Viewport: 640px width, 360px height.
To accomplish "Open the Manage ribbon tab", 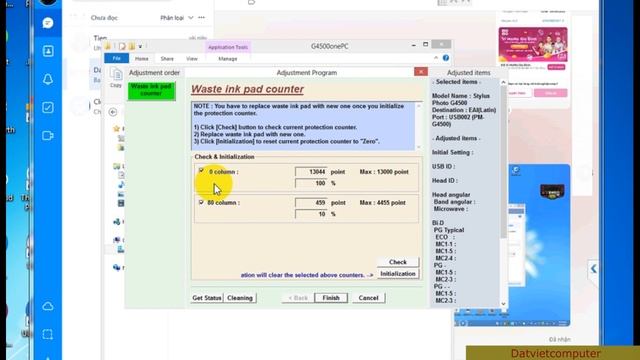I will pos(228,59).
